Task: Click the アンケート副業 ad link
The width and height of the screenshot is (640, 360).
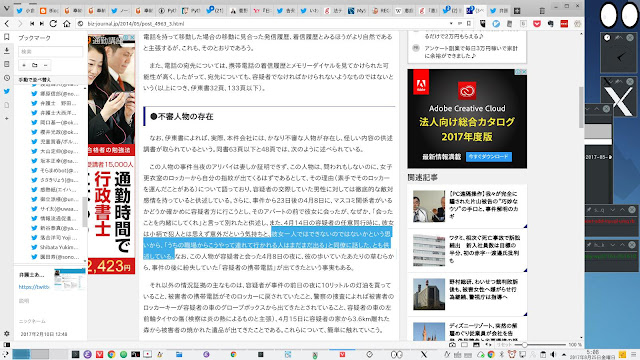Action: point(471,52)
